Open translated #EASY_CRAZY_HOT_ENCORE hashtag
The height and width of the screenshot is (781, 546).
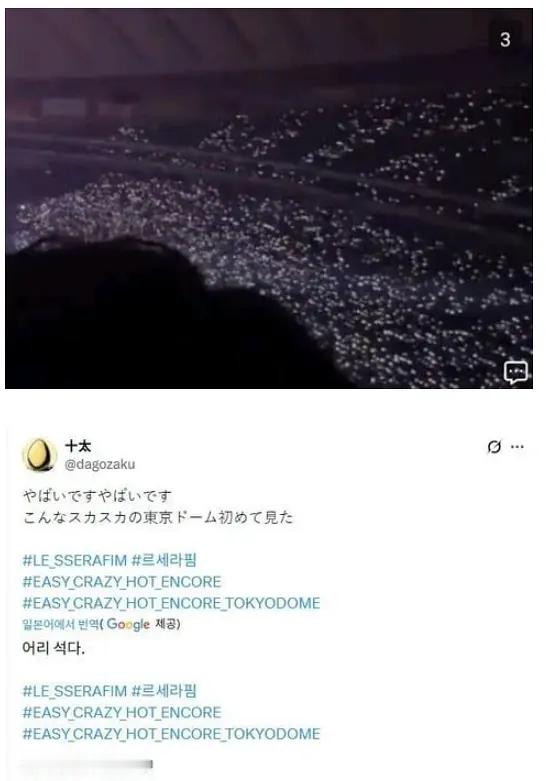pyautogui.click(x=122, y=712)
